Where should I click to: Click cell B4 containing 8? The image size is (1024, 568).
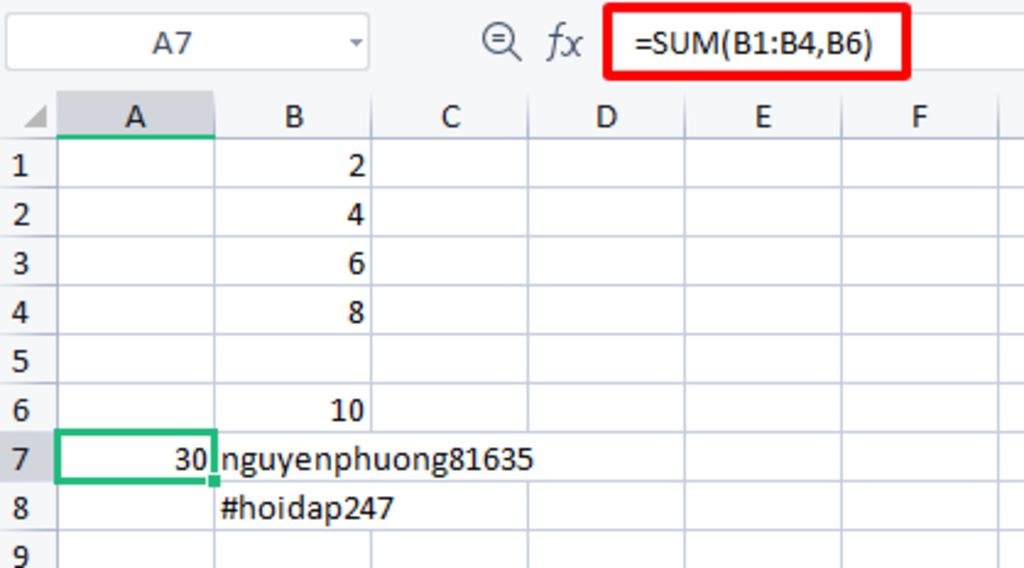293,312
